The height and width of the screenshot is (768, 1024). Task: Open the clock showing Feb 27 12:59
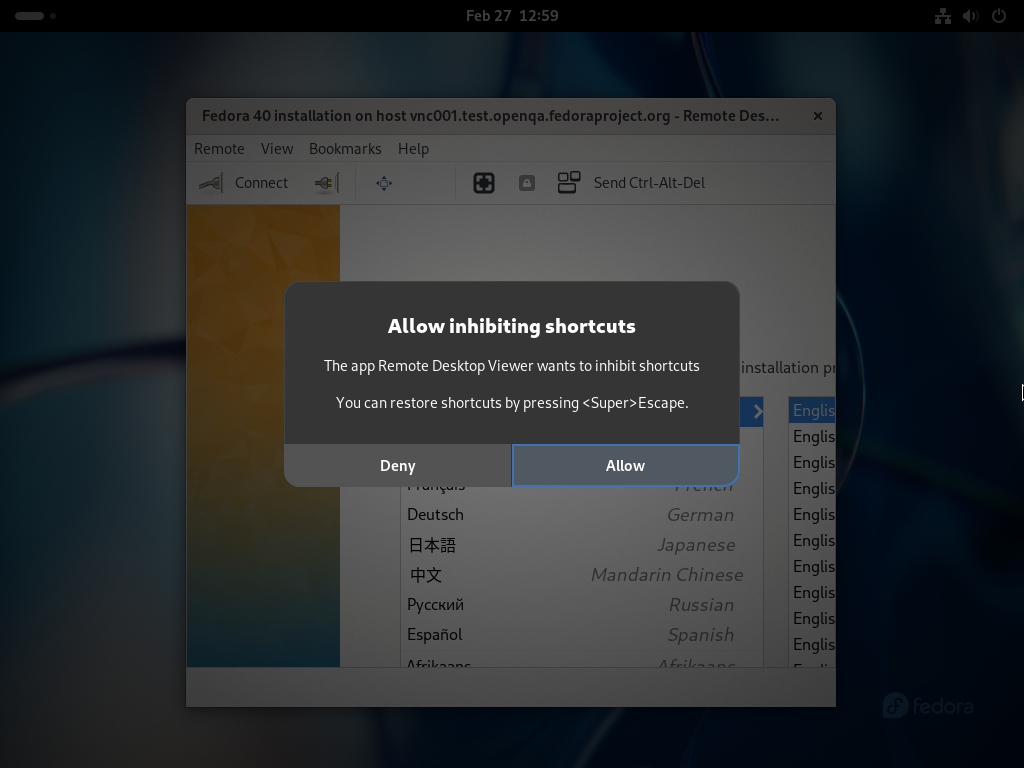512,16
